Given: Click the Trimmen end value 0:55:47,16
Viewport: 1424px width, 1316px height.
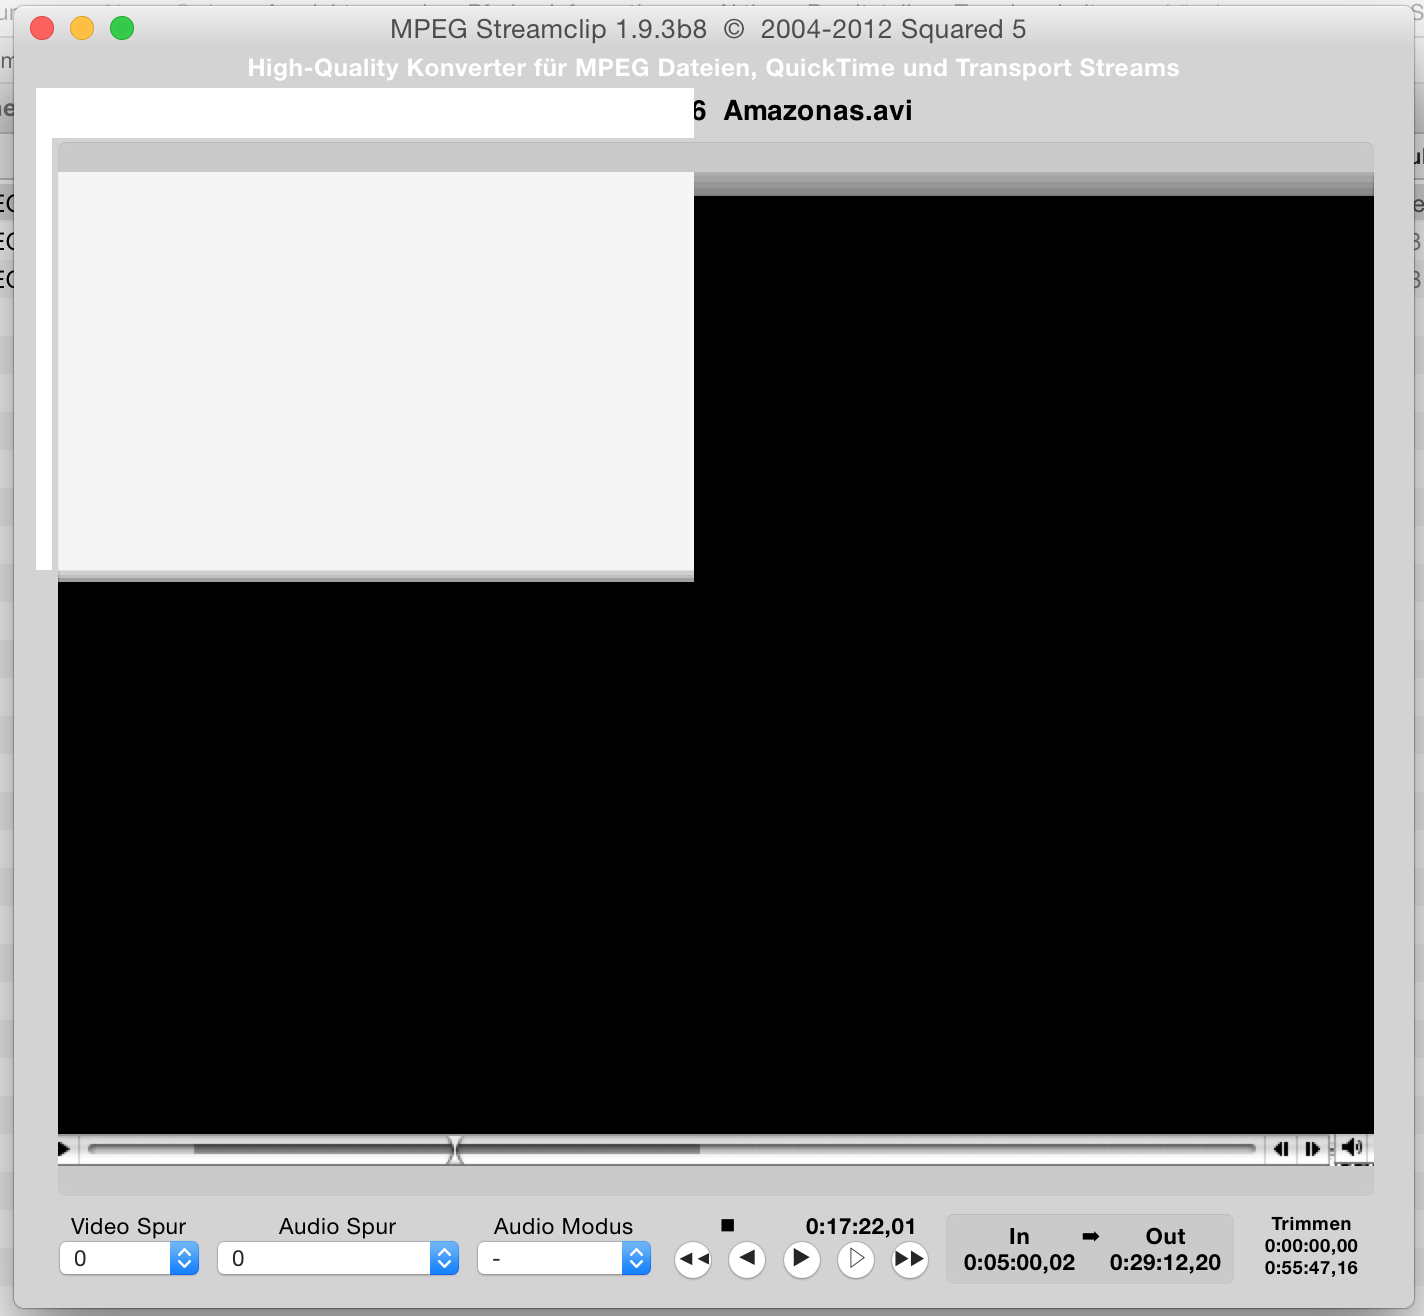Looking at the screenshot, I should [x=1311, y=1268].
